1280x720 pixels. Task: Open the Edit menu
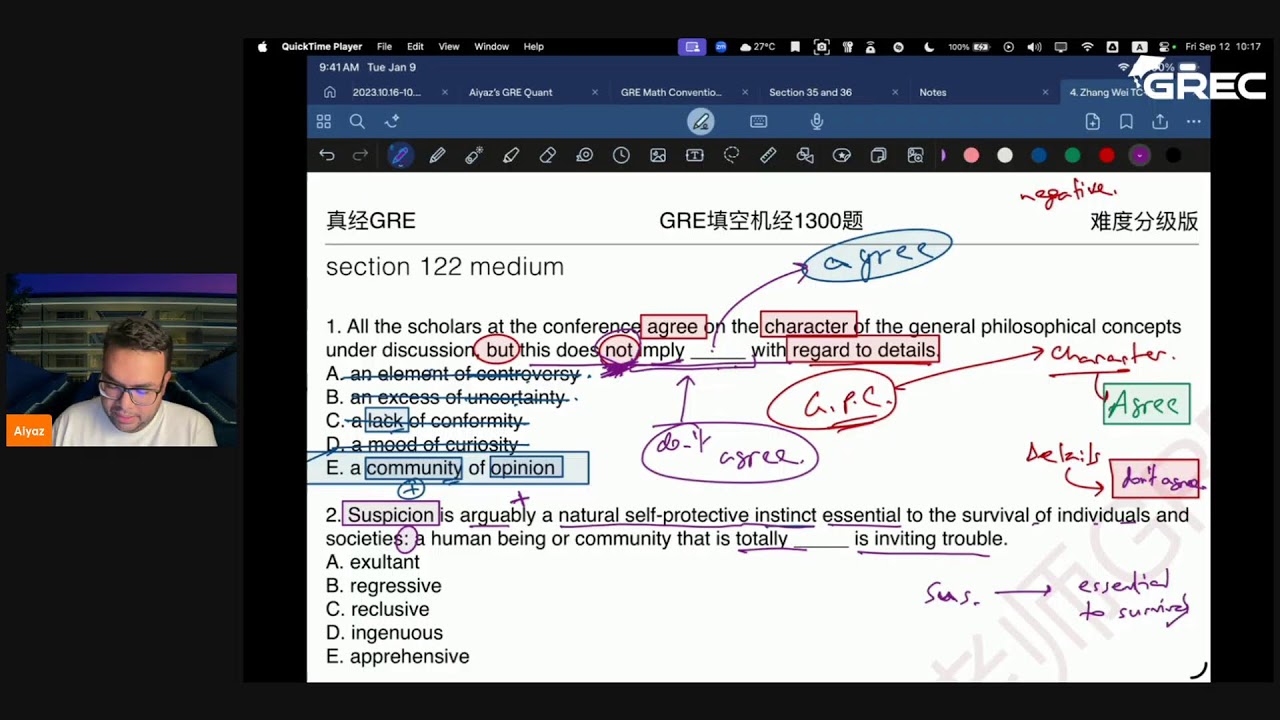tap(415, 47)
